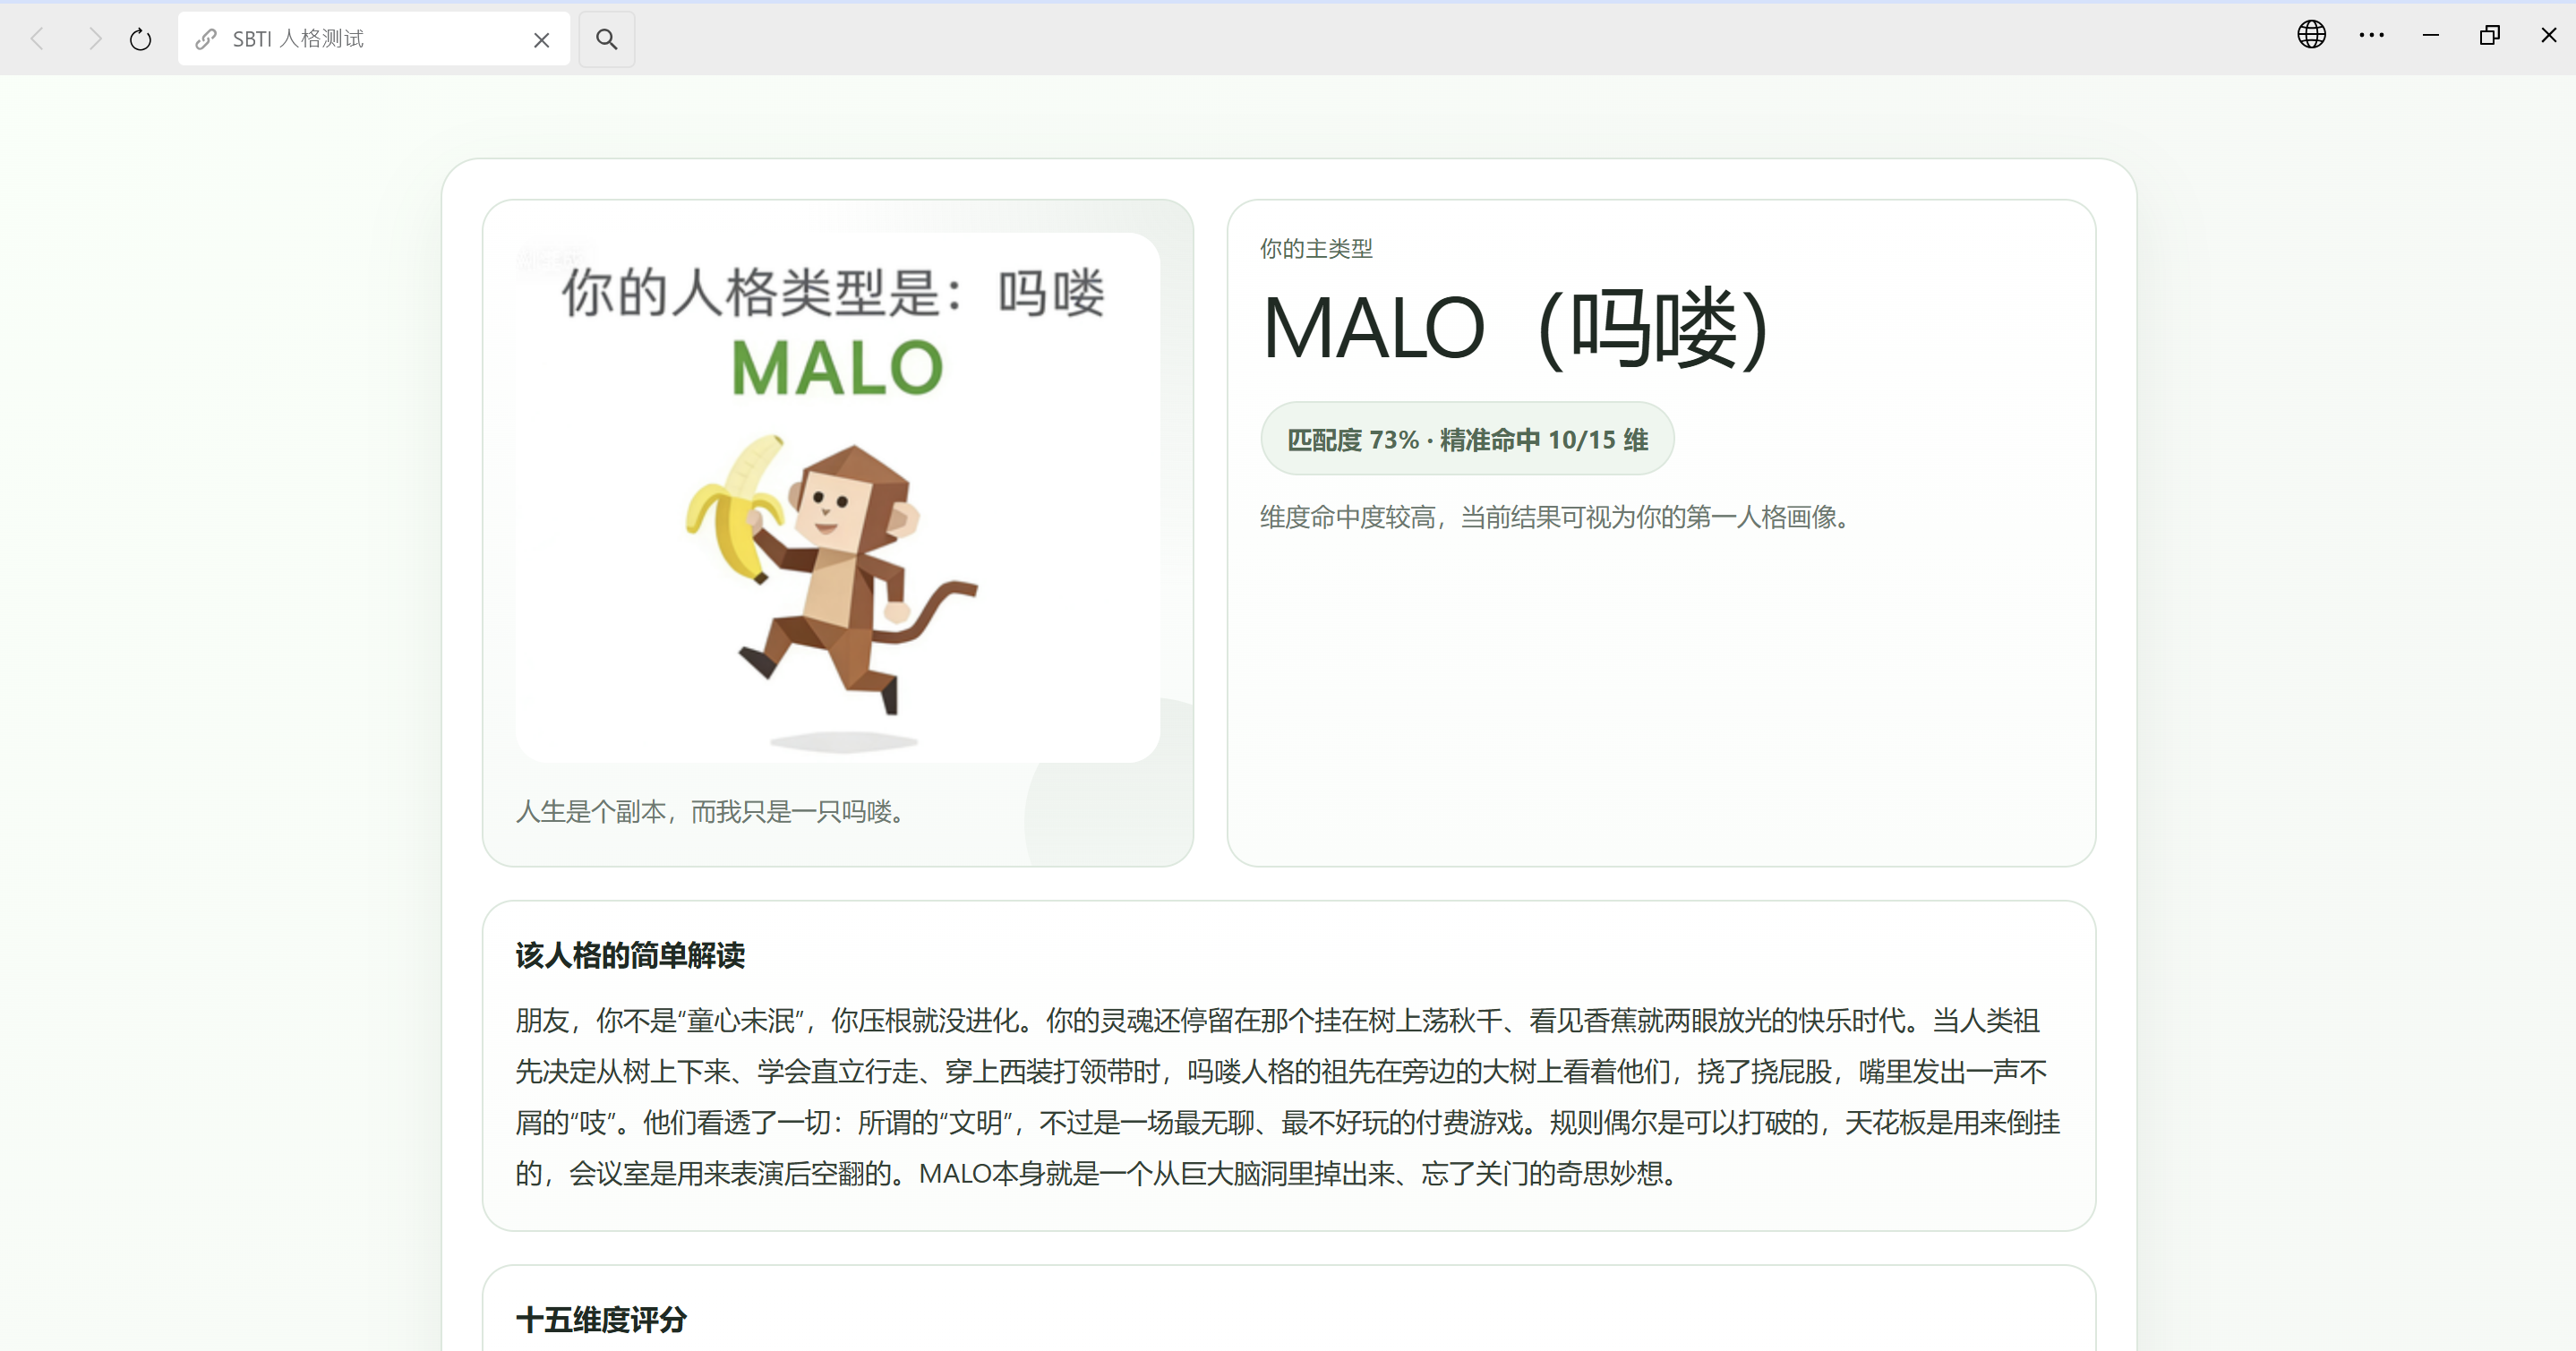The height and width of the screenshot is (1351, 2576).
Task: Close the SBTI 人格测试 tab
Action: pyautogui.click(x=541, y=40)
